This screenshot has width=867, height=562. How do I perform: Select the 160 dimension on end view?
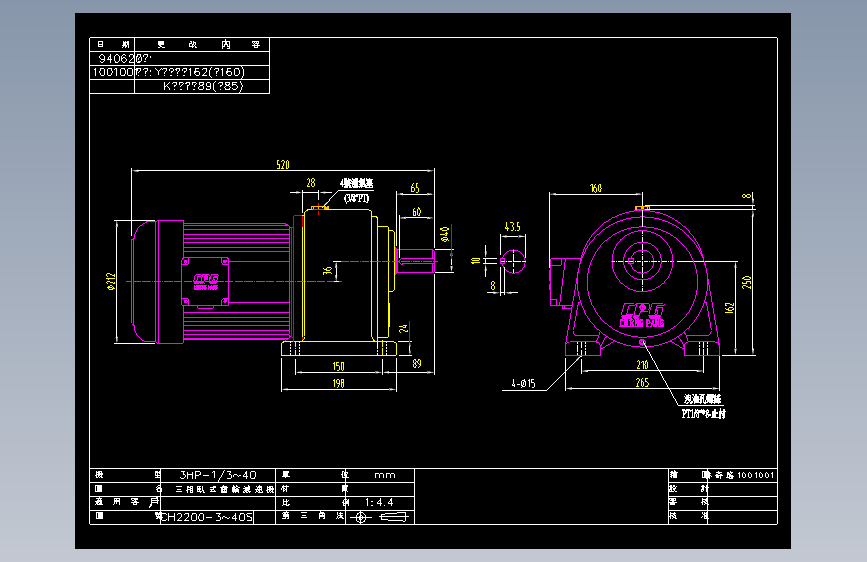(596, 188)
